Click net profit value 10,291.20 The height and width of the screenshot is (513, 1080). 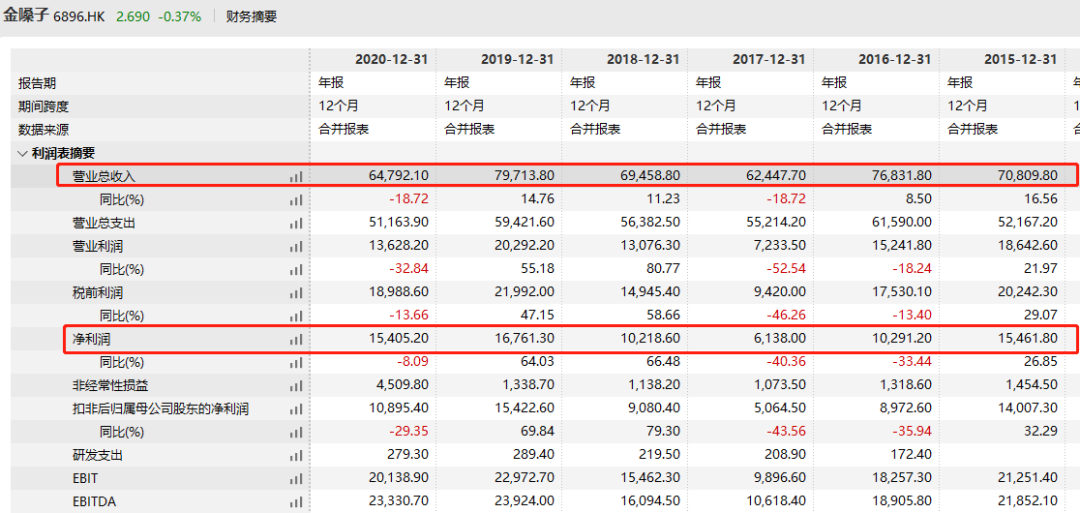point(902,339)
